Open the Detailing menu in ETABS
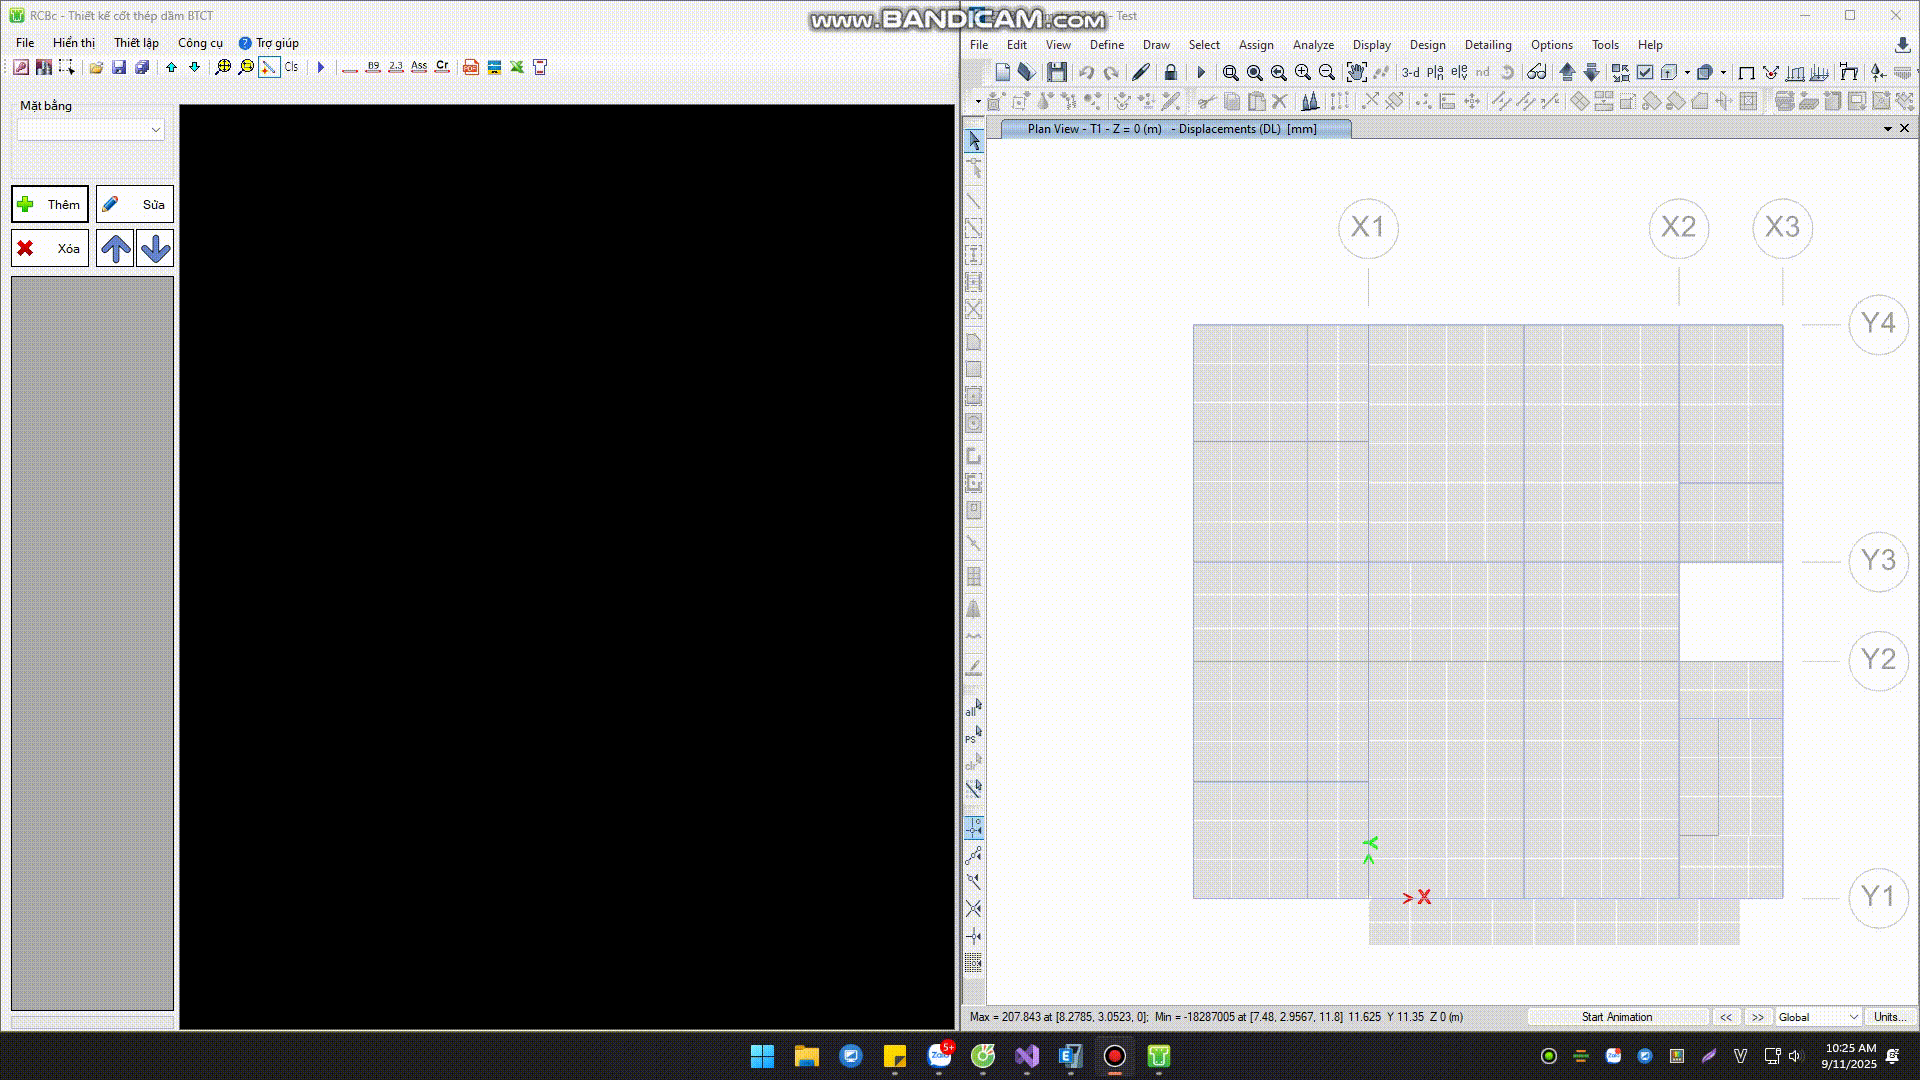Viewport: 1920px width, 1080px height. coord(1487,45)
